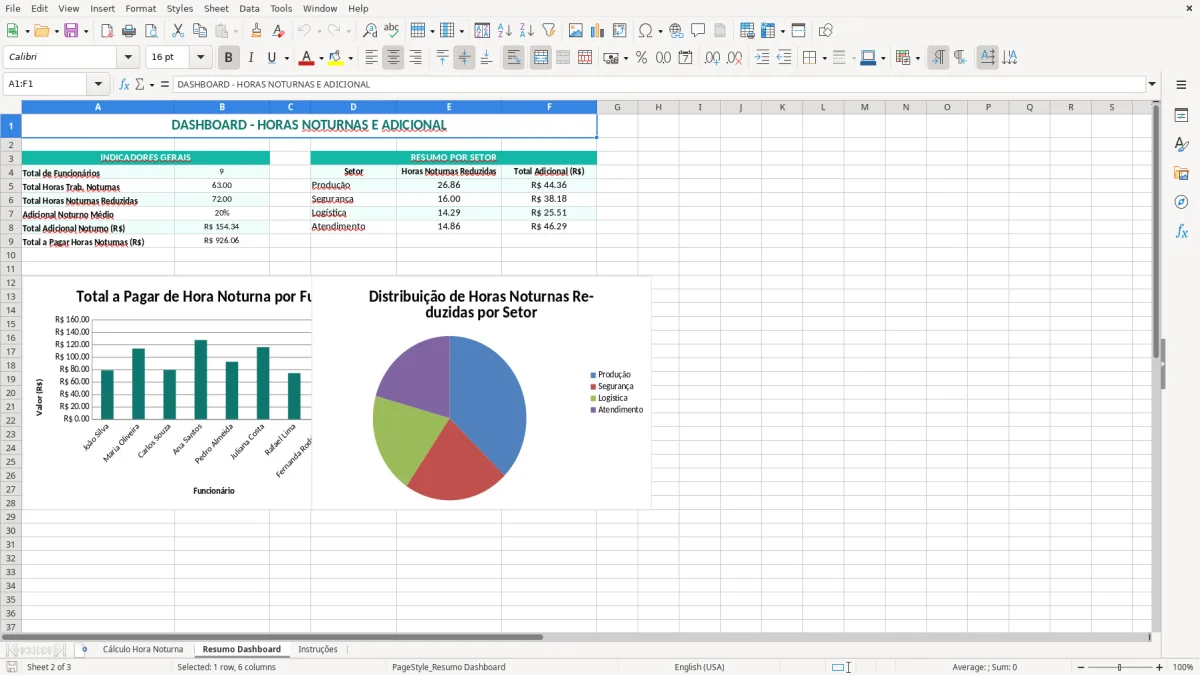
Task: Toggle Center Vertically alignment
Action: pos(464,58)
